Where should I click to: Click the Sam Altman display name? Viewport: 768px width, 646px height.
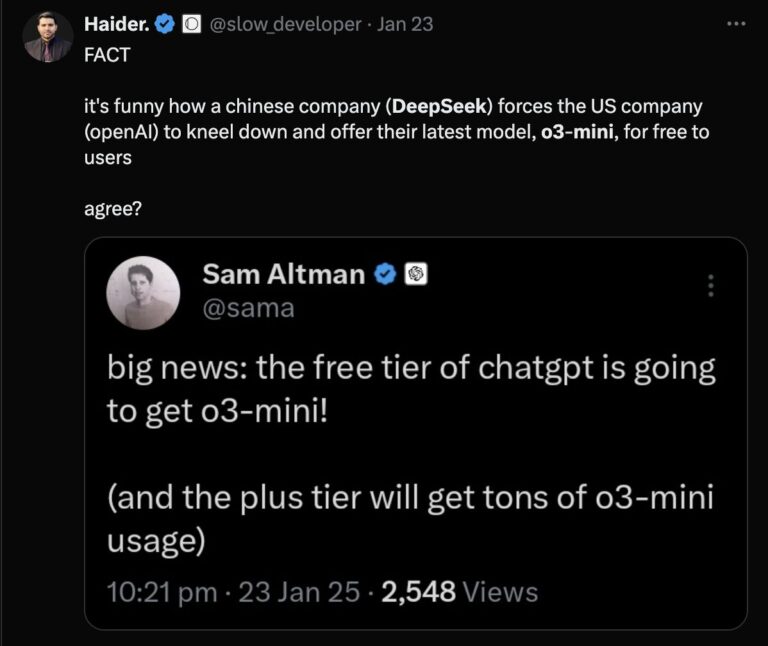(283, 273)
